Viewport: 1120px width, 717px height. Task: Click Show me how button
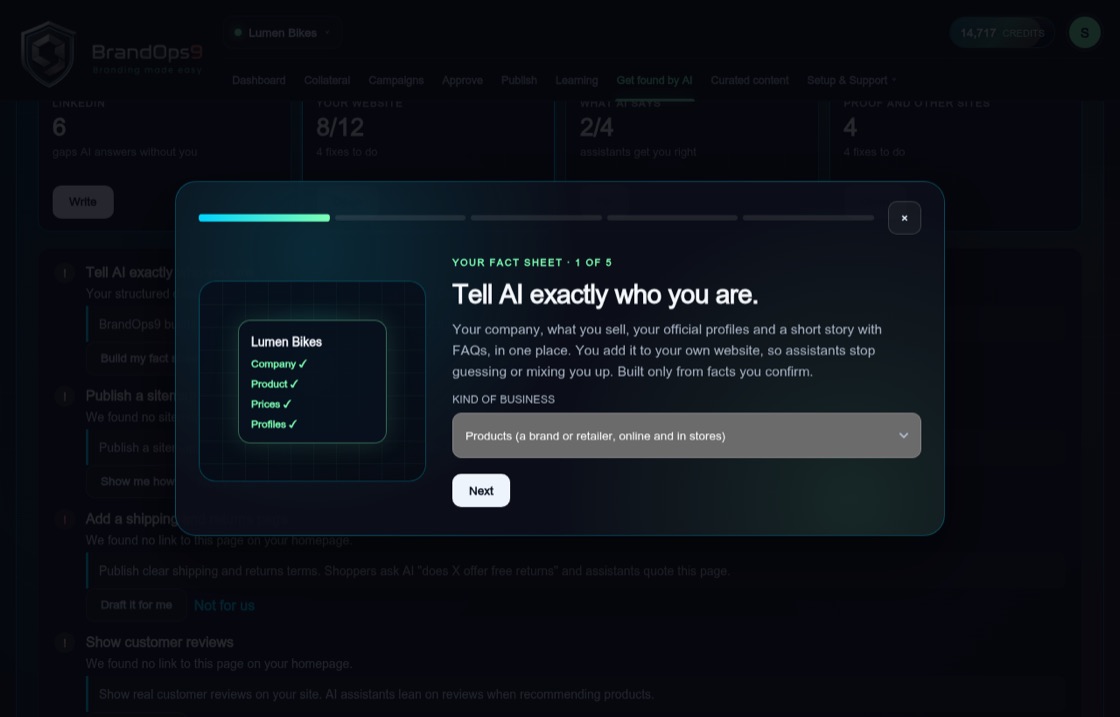coord(131,481)
